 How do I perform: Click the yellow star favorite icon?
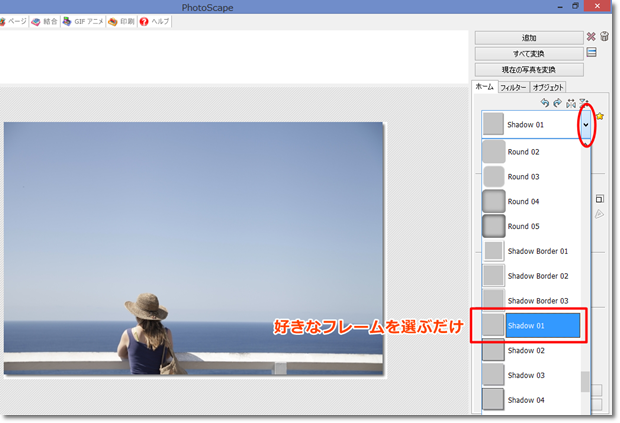click(600, 116)
